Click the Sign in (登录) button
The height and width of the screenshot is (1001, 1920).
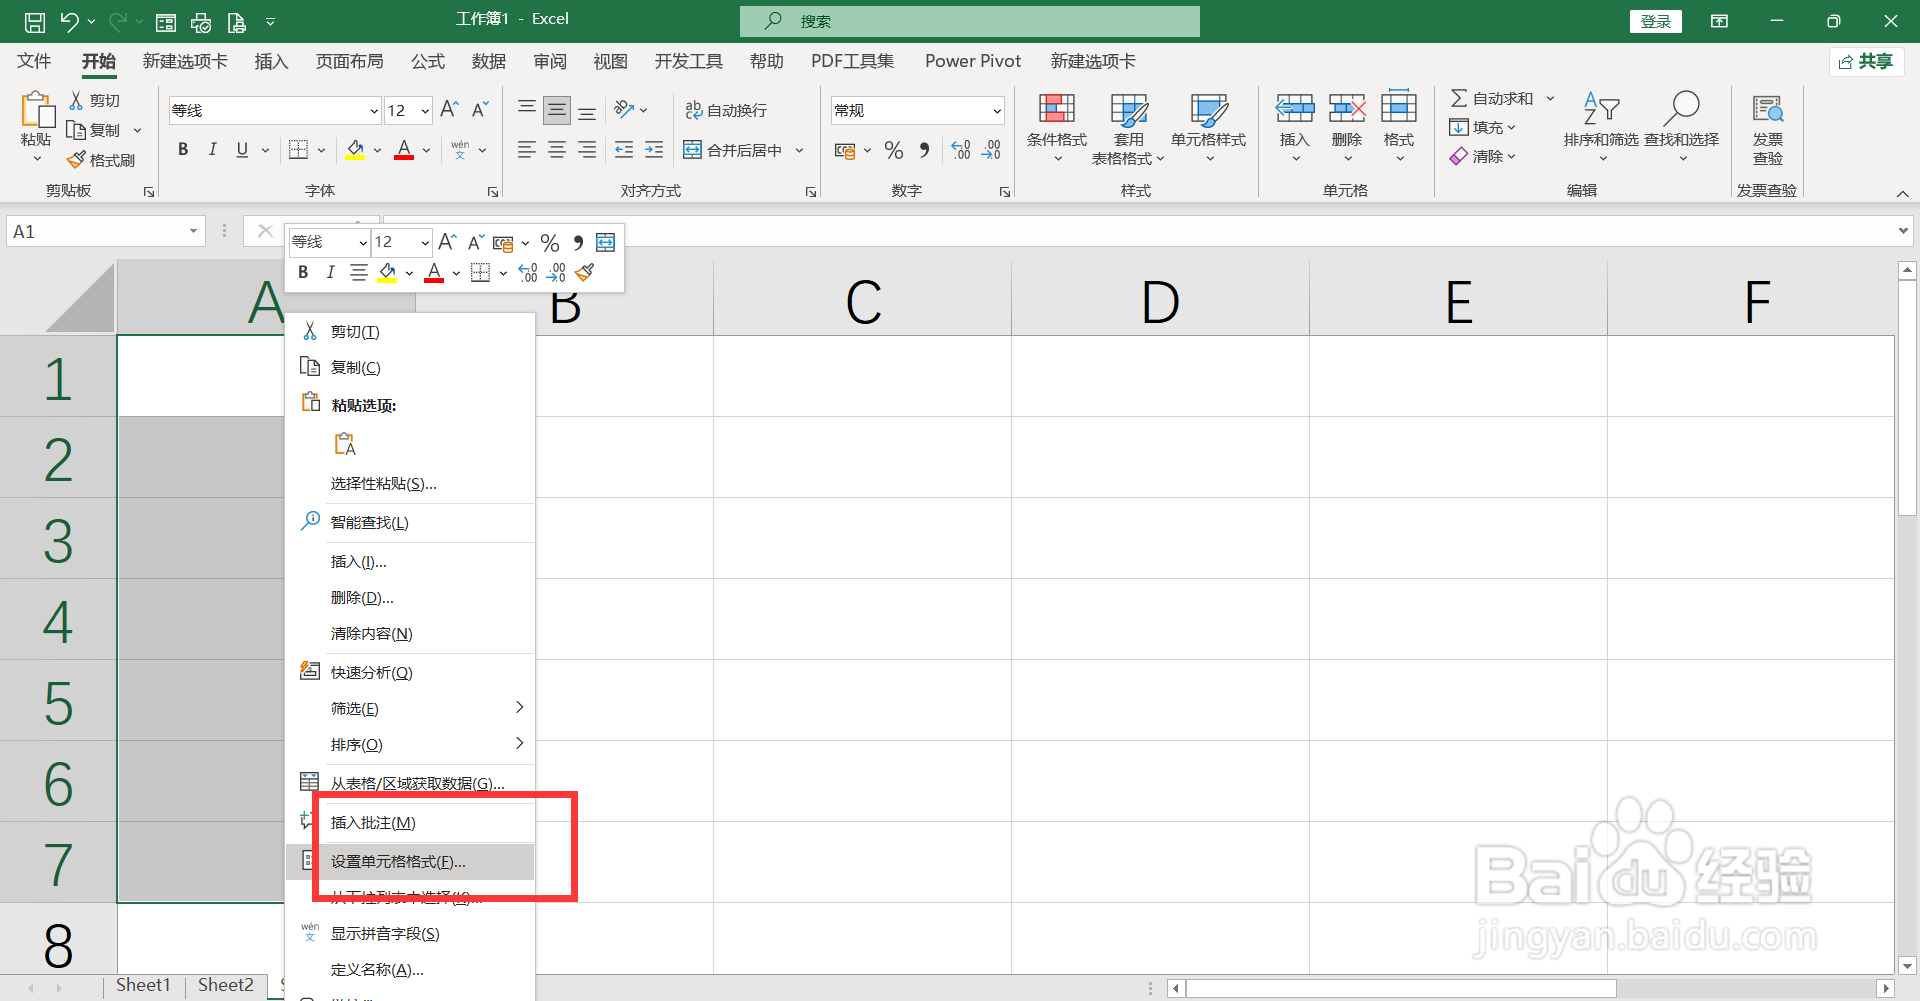[x=1656, y=21]
